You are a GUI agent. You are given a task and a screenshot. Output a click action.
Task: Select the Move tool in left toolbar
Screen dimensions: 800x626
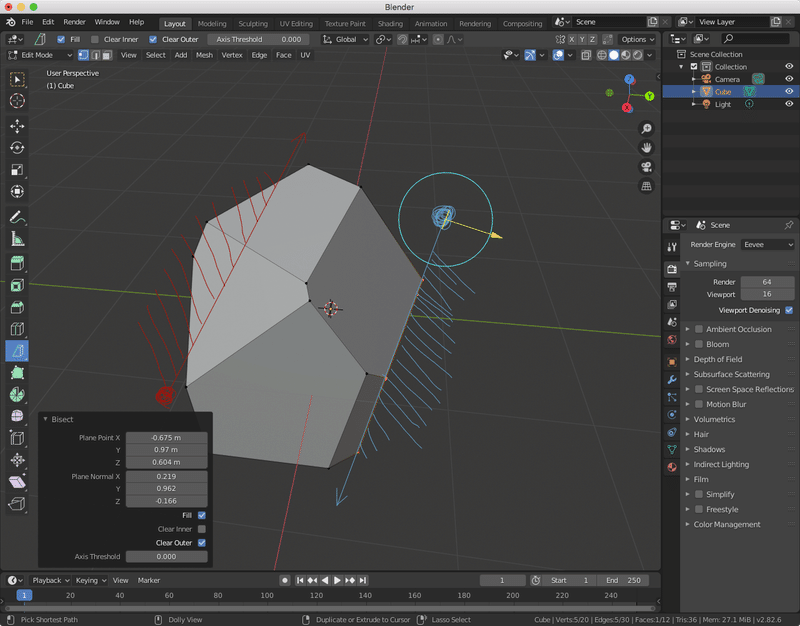[x=17, y=126]
